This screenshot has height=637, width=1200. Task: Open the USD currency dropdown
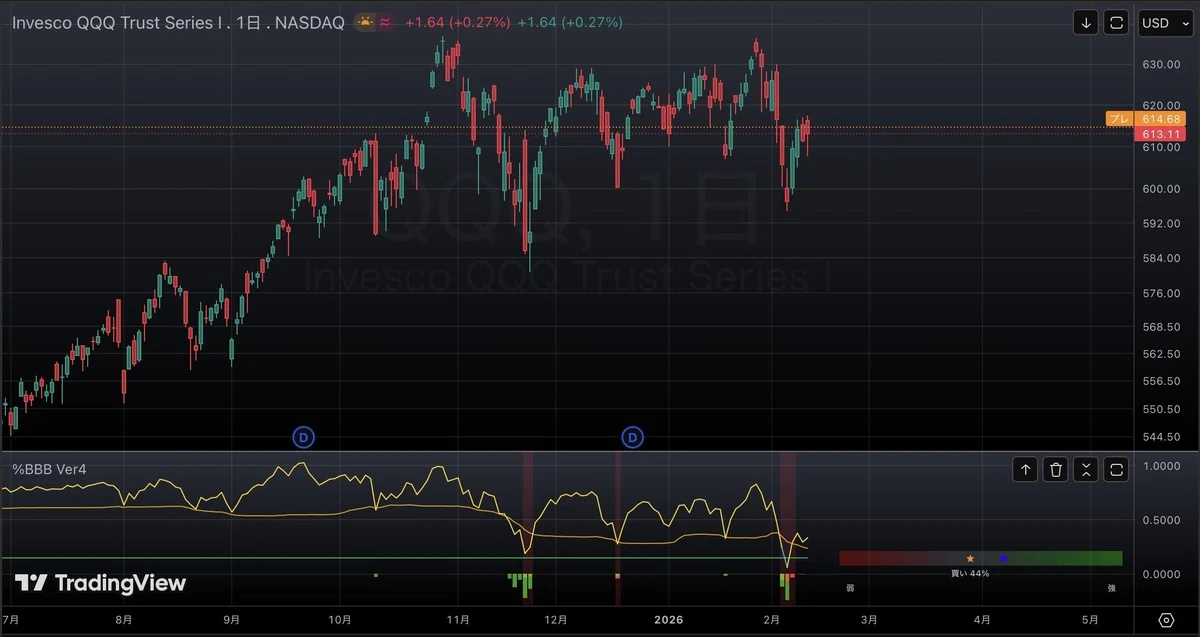[1165, 23]
